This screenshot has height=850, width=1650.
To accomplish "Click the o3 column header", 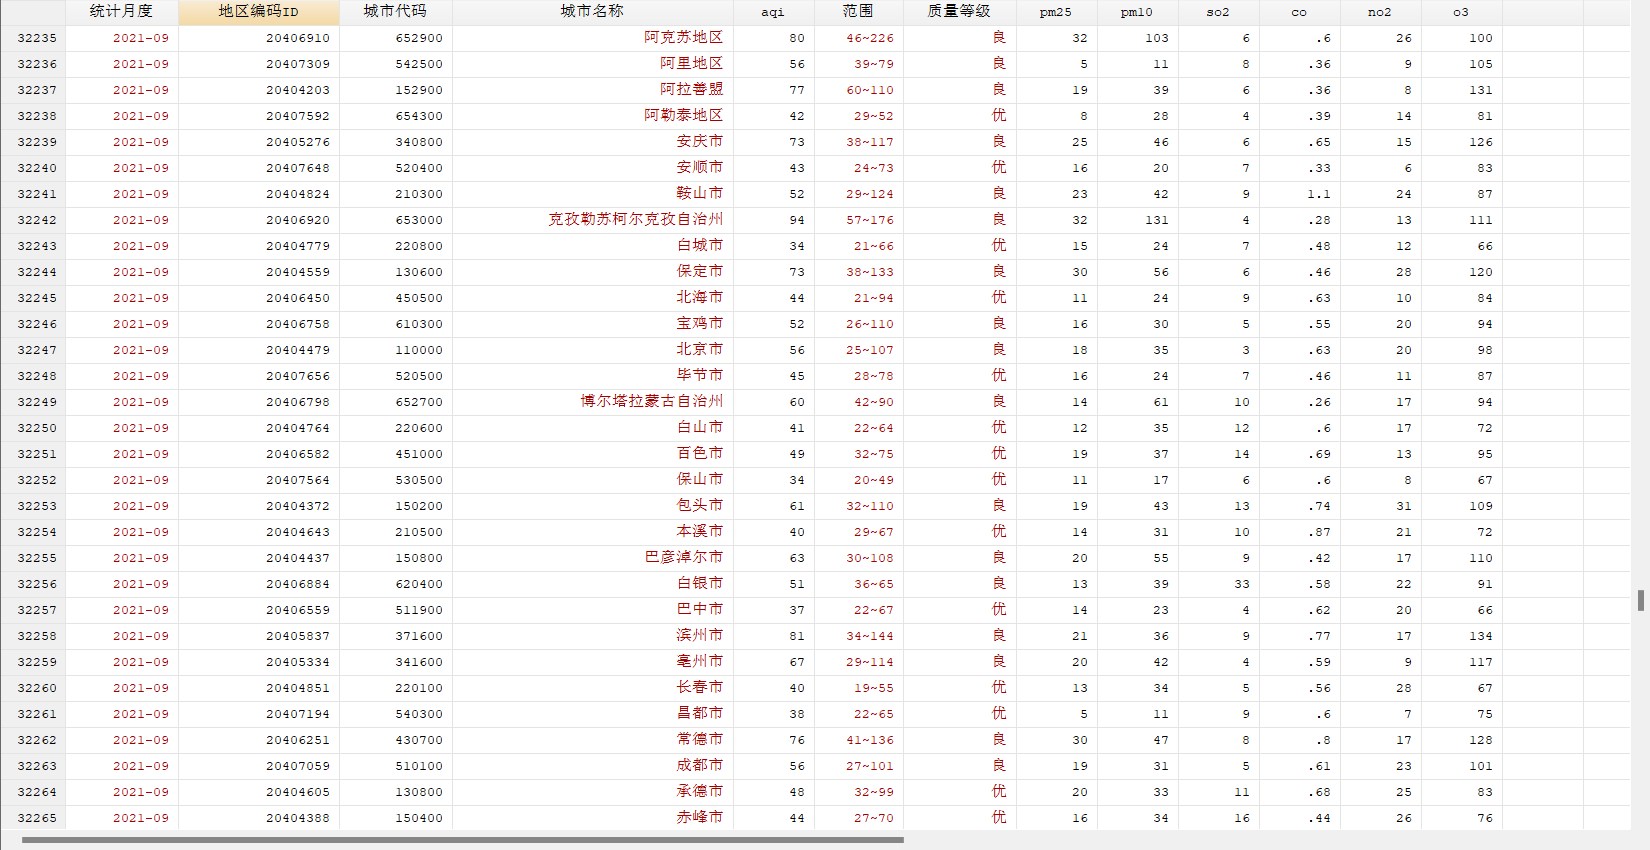I will click(1461, 12).
